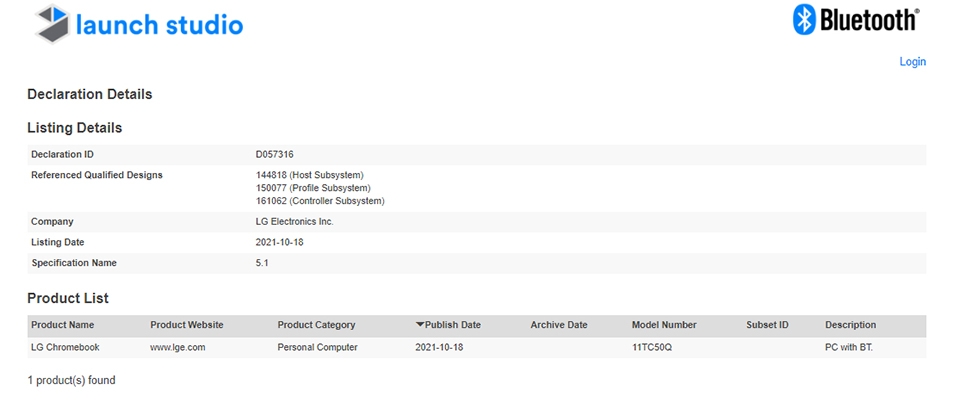Open the www.lge.com product website
Screen dimensions: 960x409
coord(178,347)
